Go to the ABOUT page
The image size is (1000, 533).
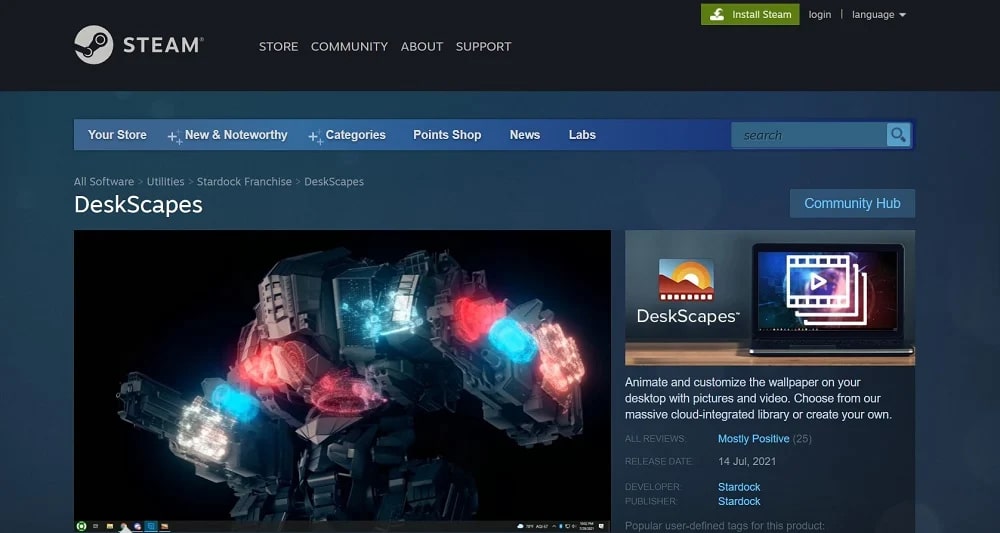pos(422,47)
